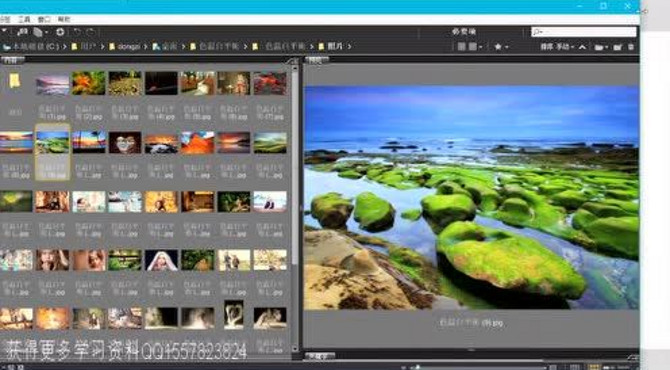Rotate image clockwise
Screen dimensions: 670x370
click(x=91, y=32)
